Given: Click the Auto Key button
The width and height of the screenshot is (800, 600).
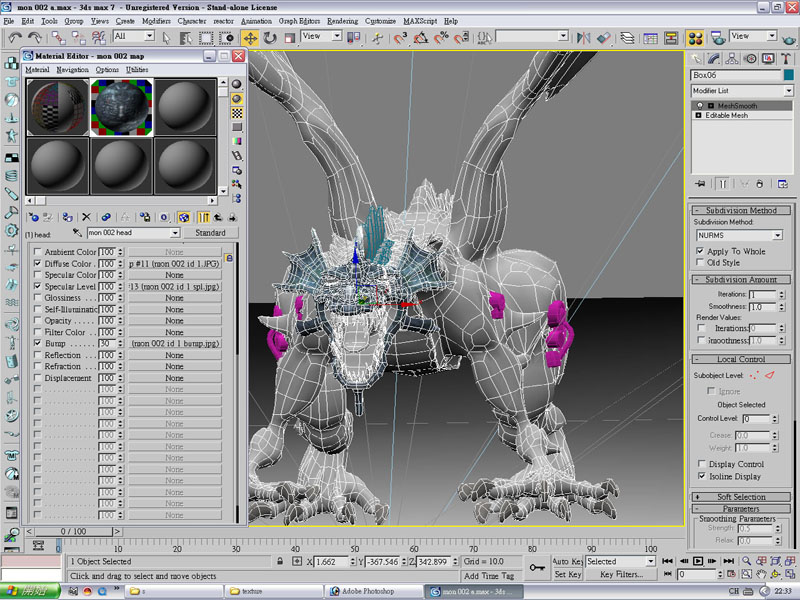Looking at the screenshot, I should [x=567, y=561].
